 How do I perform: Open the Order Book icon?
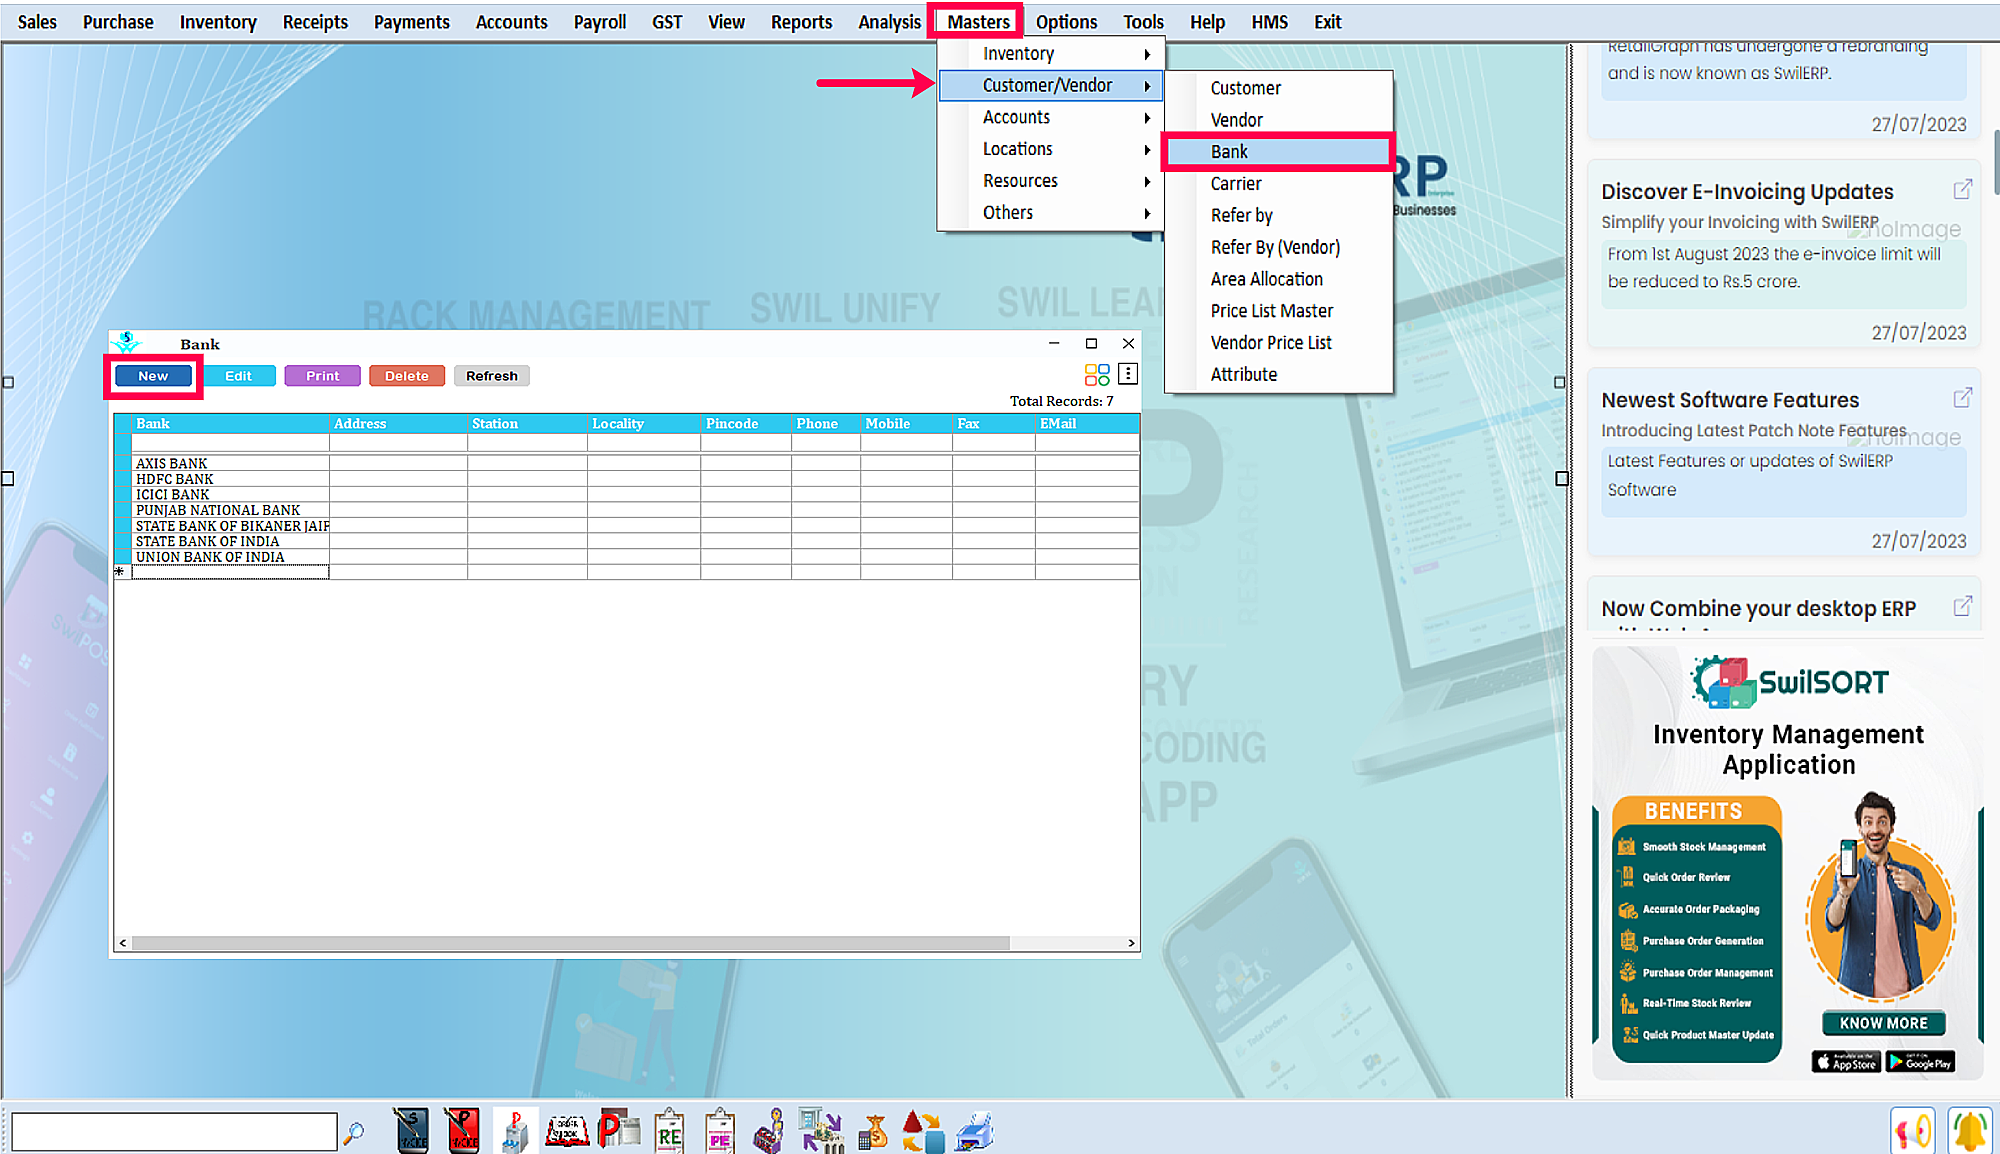567,1131
